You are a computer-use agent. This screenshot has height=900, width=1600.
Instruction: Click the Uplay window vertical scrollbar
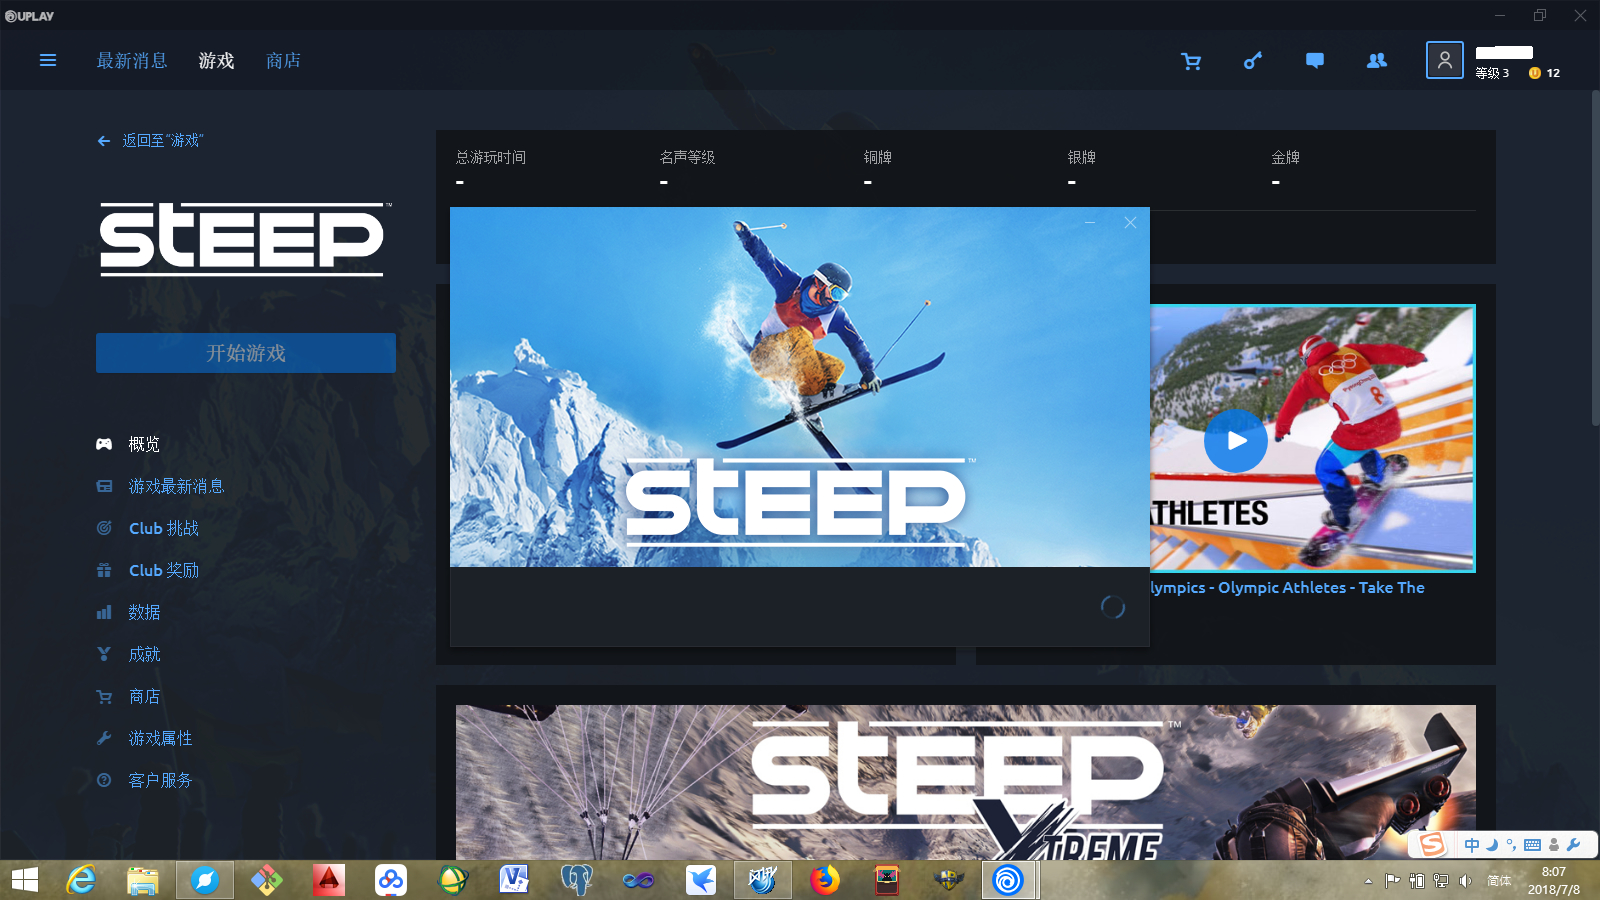[1595, 260]
